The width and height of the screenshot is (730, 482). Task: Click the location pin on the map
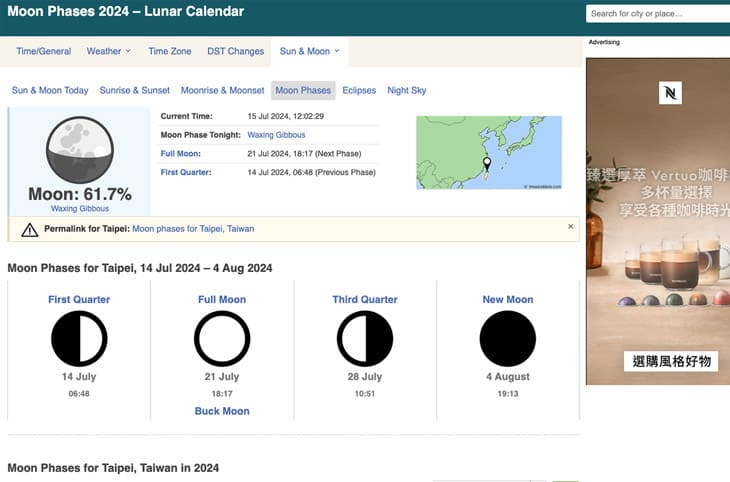pyautogui.click(x=487, y=163)
